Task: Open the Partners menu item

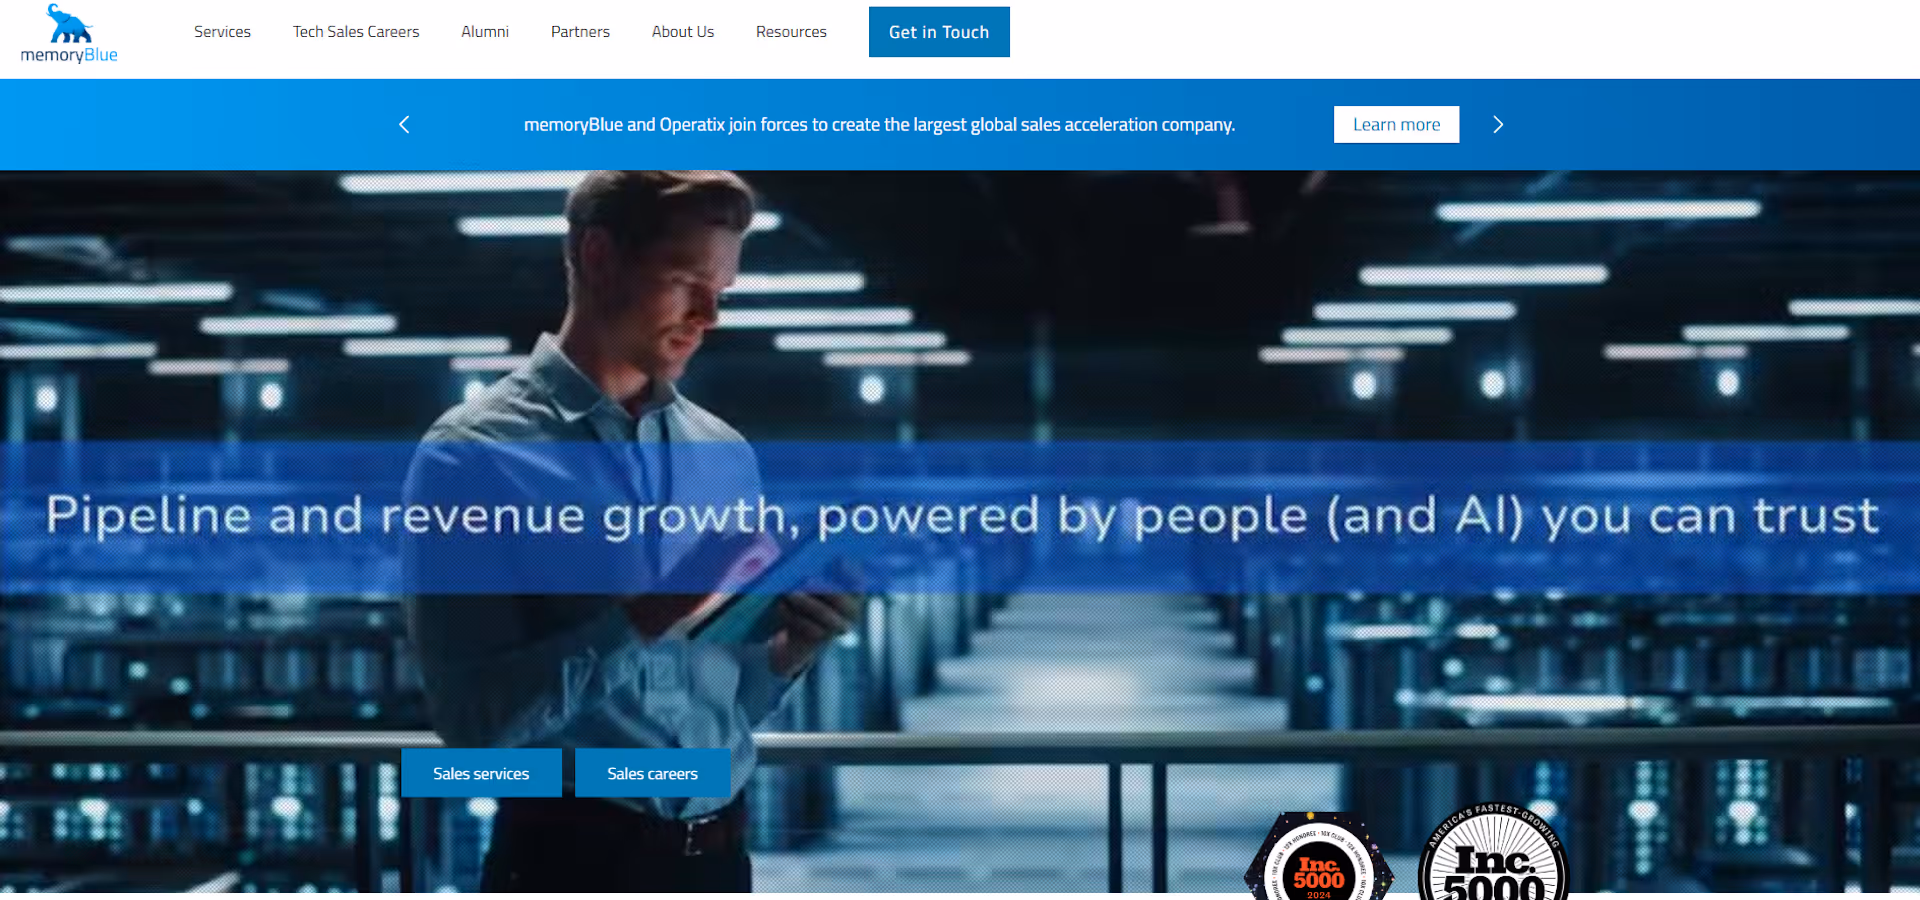Action: click(x=580, y=32)
